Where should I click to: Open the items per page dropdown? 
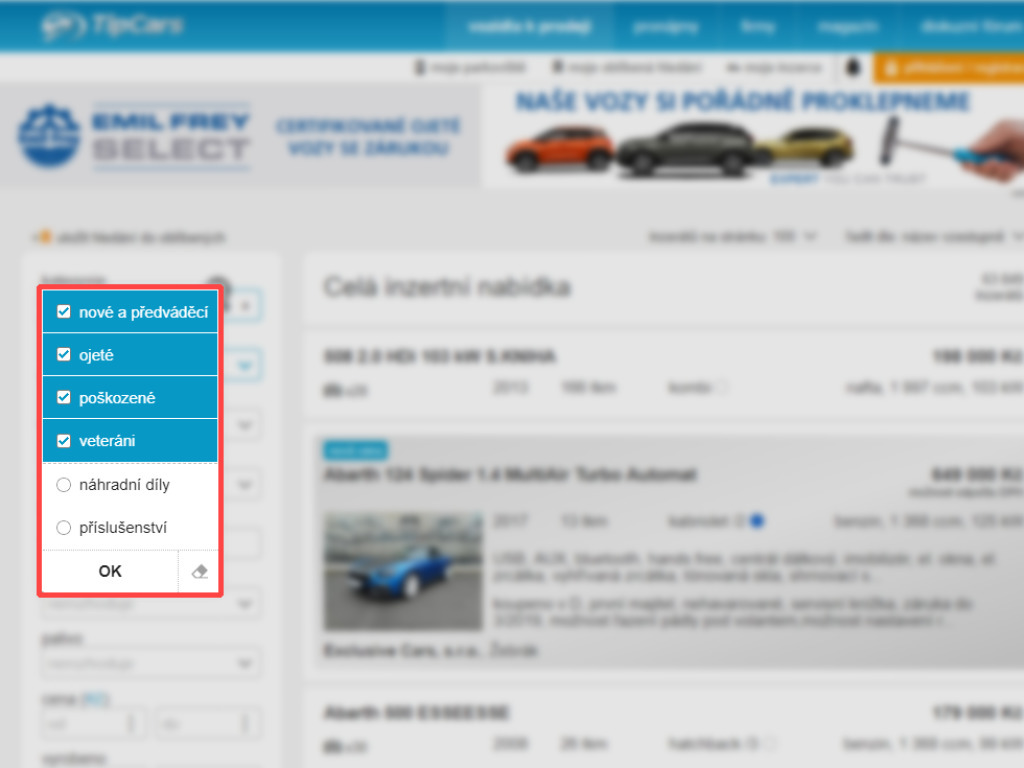pyautogui.click(x=734, y=237)
